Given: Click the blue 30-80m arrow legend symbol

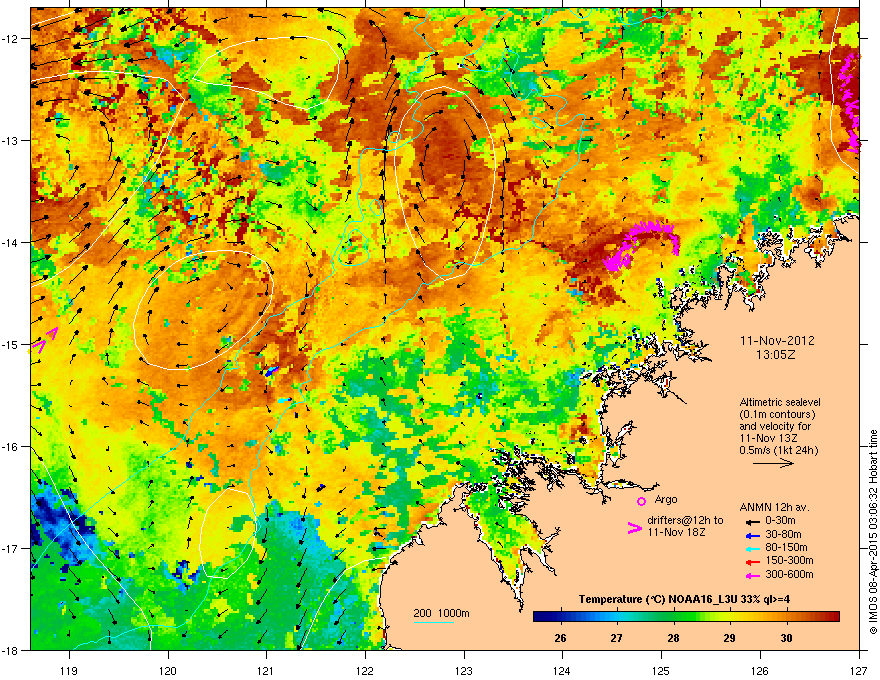Looking at the screenshot, I should (x=753, y=535).
